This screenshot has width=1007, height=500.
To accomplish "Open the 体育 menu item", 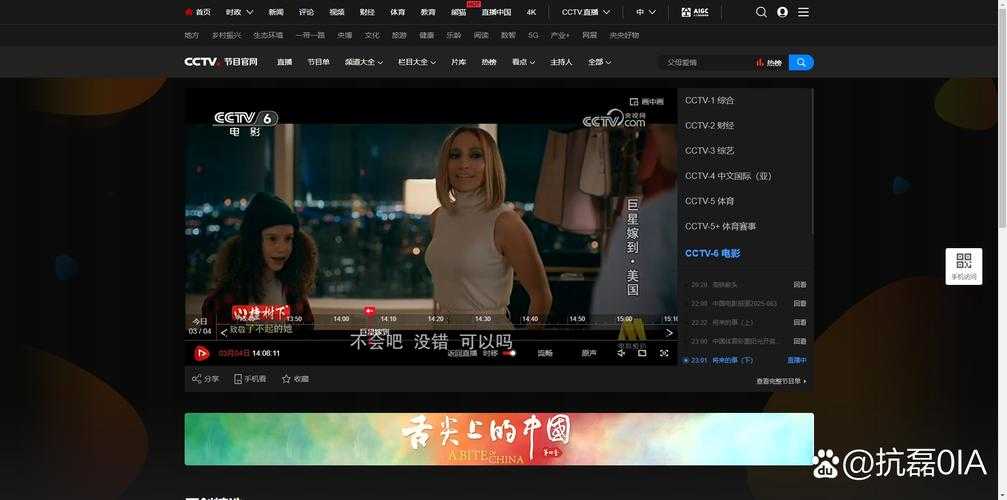I will (398, 12).
